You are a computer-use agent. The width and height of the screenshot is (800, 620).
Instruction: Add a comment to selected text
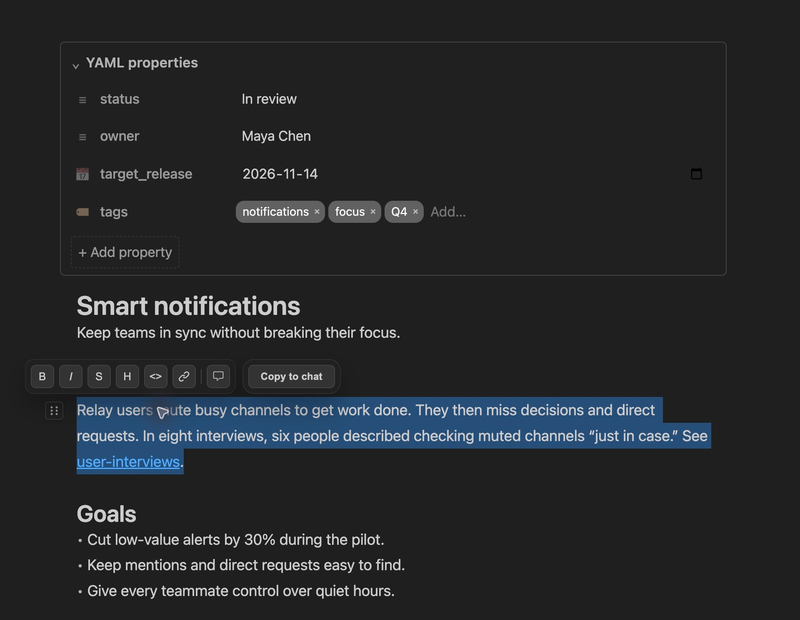(218, 377)
